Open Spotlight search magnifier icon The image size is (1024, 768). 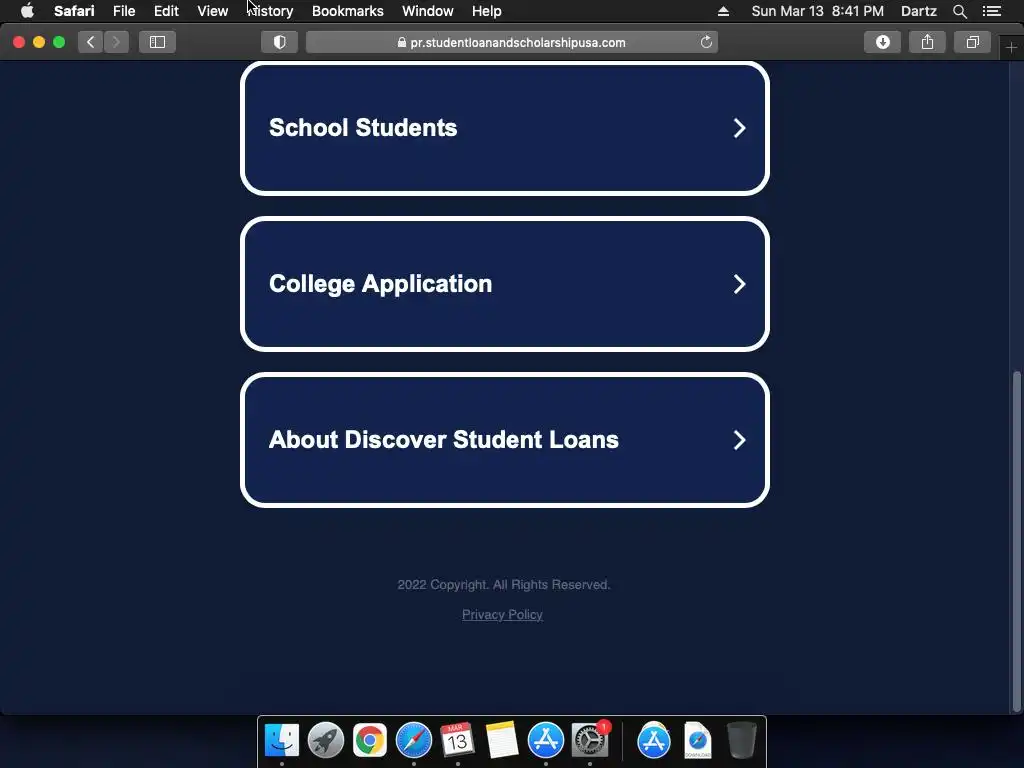tap(959, 11)
